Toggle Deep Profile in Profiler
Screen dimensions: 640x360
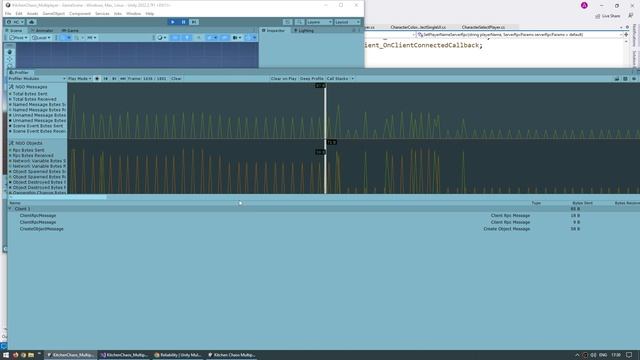point(311,78)
